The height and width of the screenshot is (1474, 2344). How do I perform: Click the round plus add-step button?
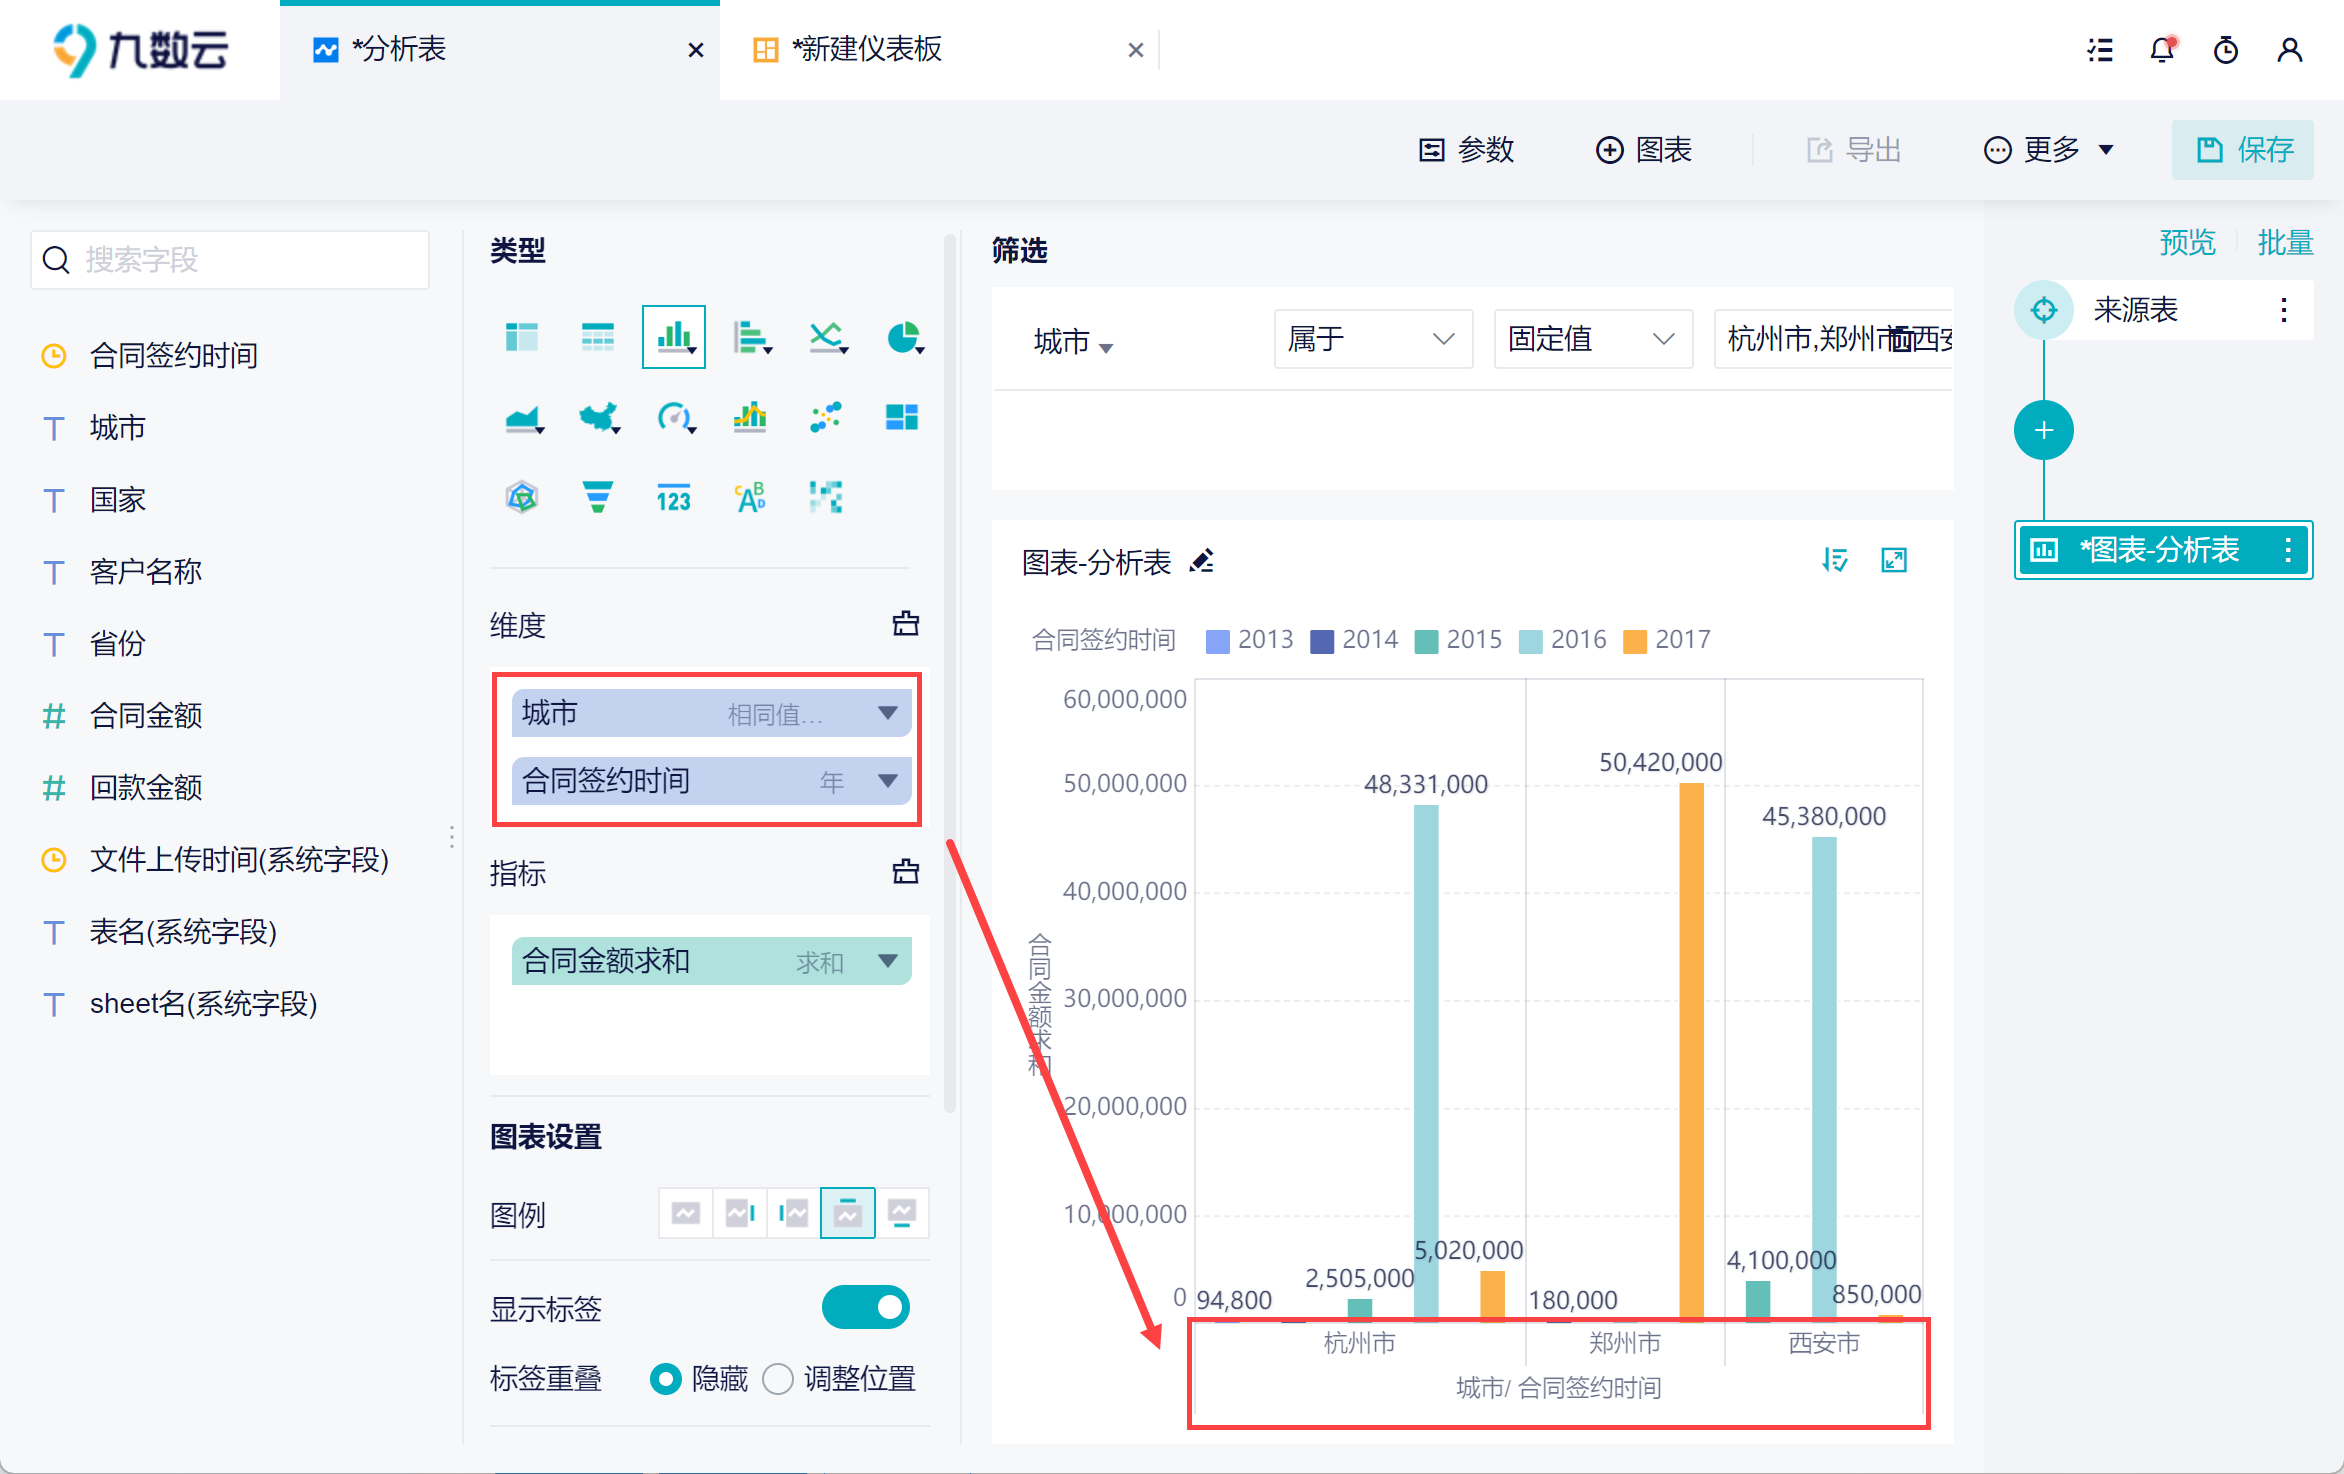pyautogui.click(x=2043, y=431)
